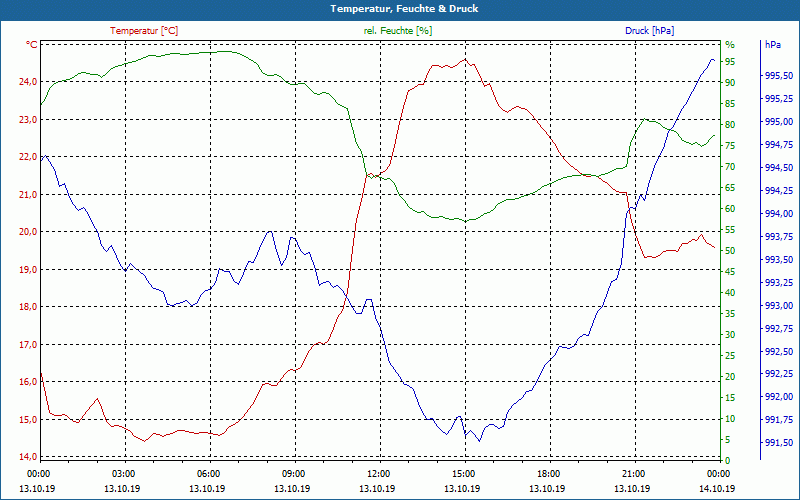800x500 pixels.
Task: Click pressure axis value '992,75'
Action: coord(779,329)
